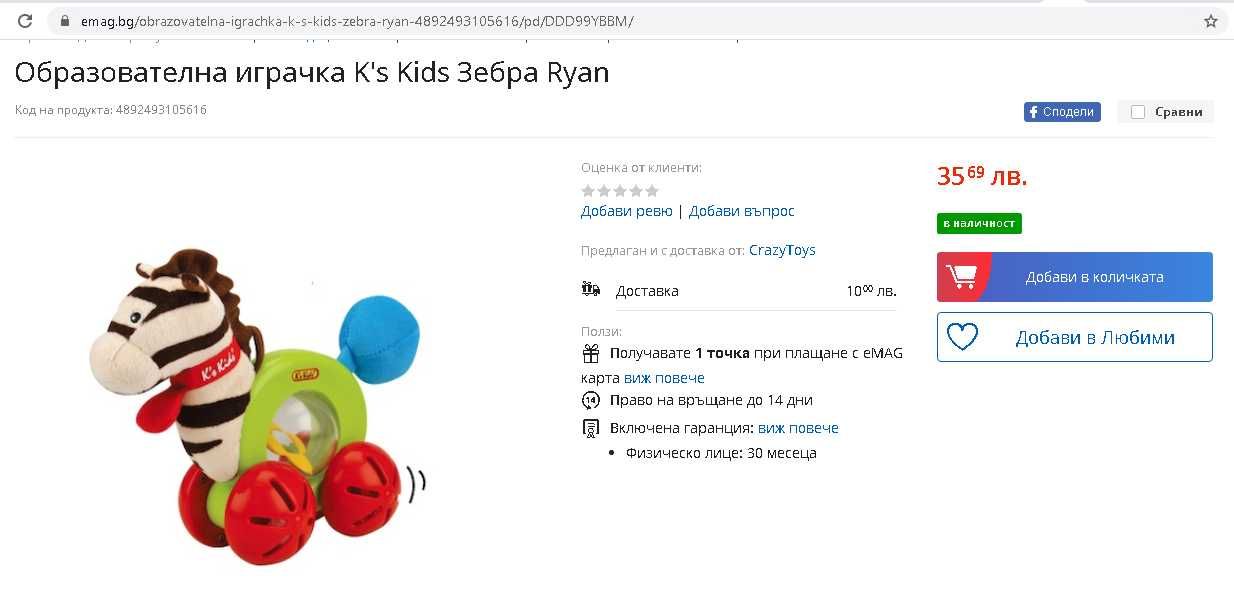
Task: Click the Добави в количката button
Action: point(1075,277)
